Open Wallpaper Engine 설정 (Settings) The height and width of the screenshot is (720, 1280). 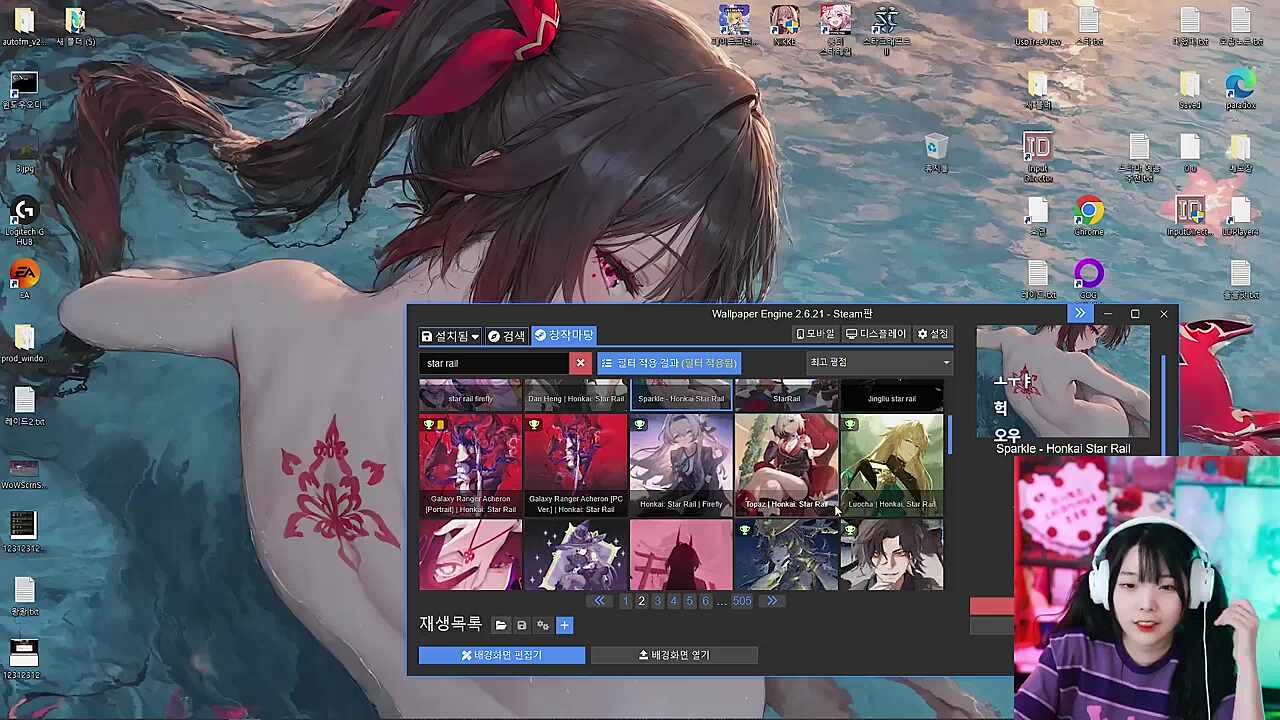click(x=933, y=334)
